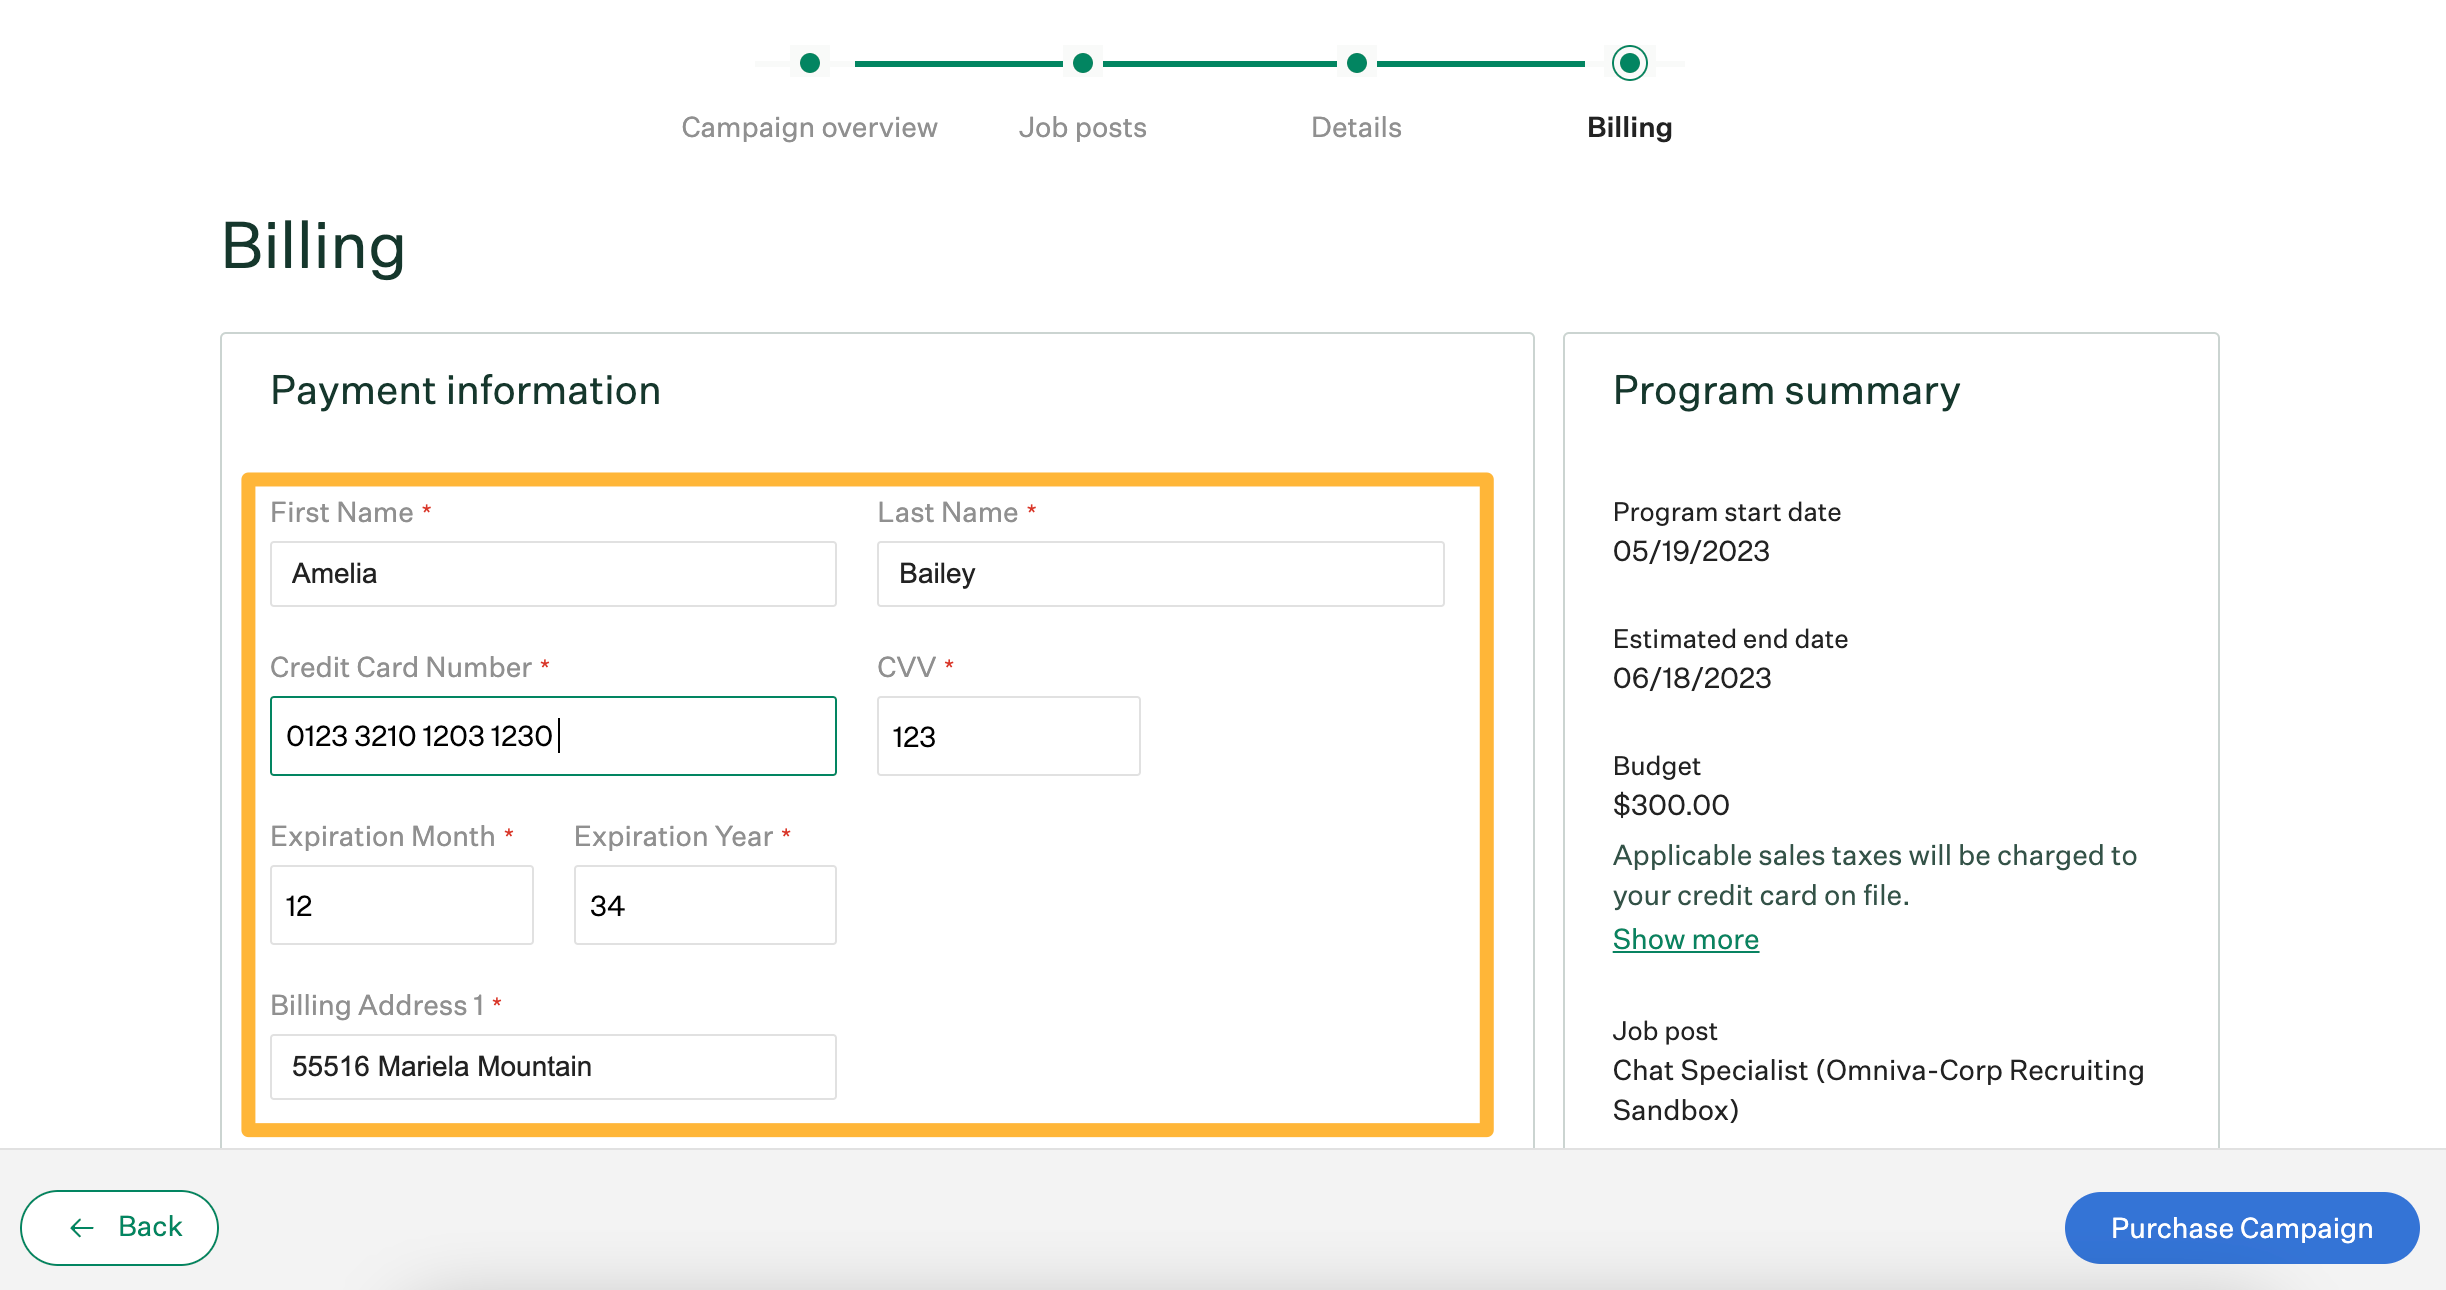Click the Credit Card Number field

(552, 735)
